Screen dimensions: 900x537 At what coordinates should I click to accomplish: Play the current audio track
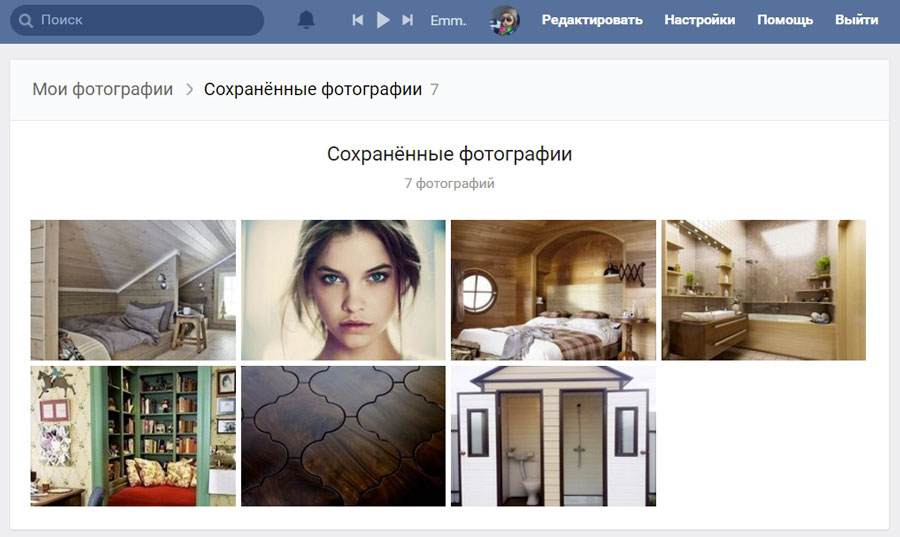[383, 20]
